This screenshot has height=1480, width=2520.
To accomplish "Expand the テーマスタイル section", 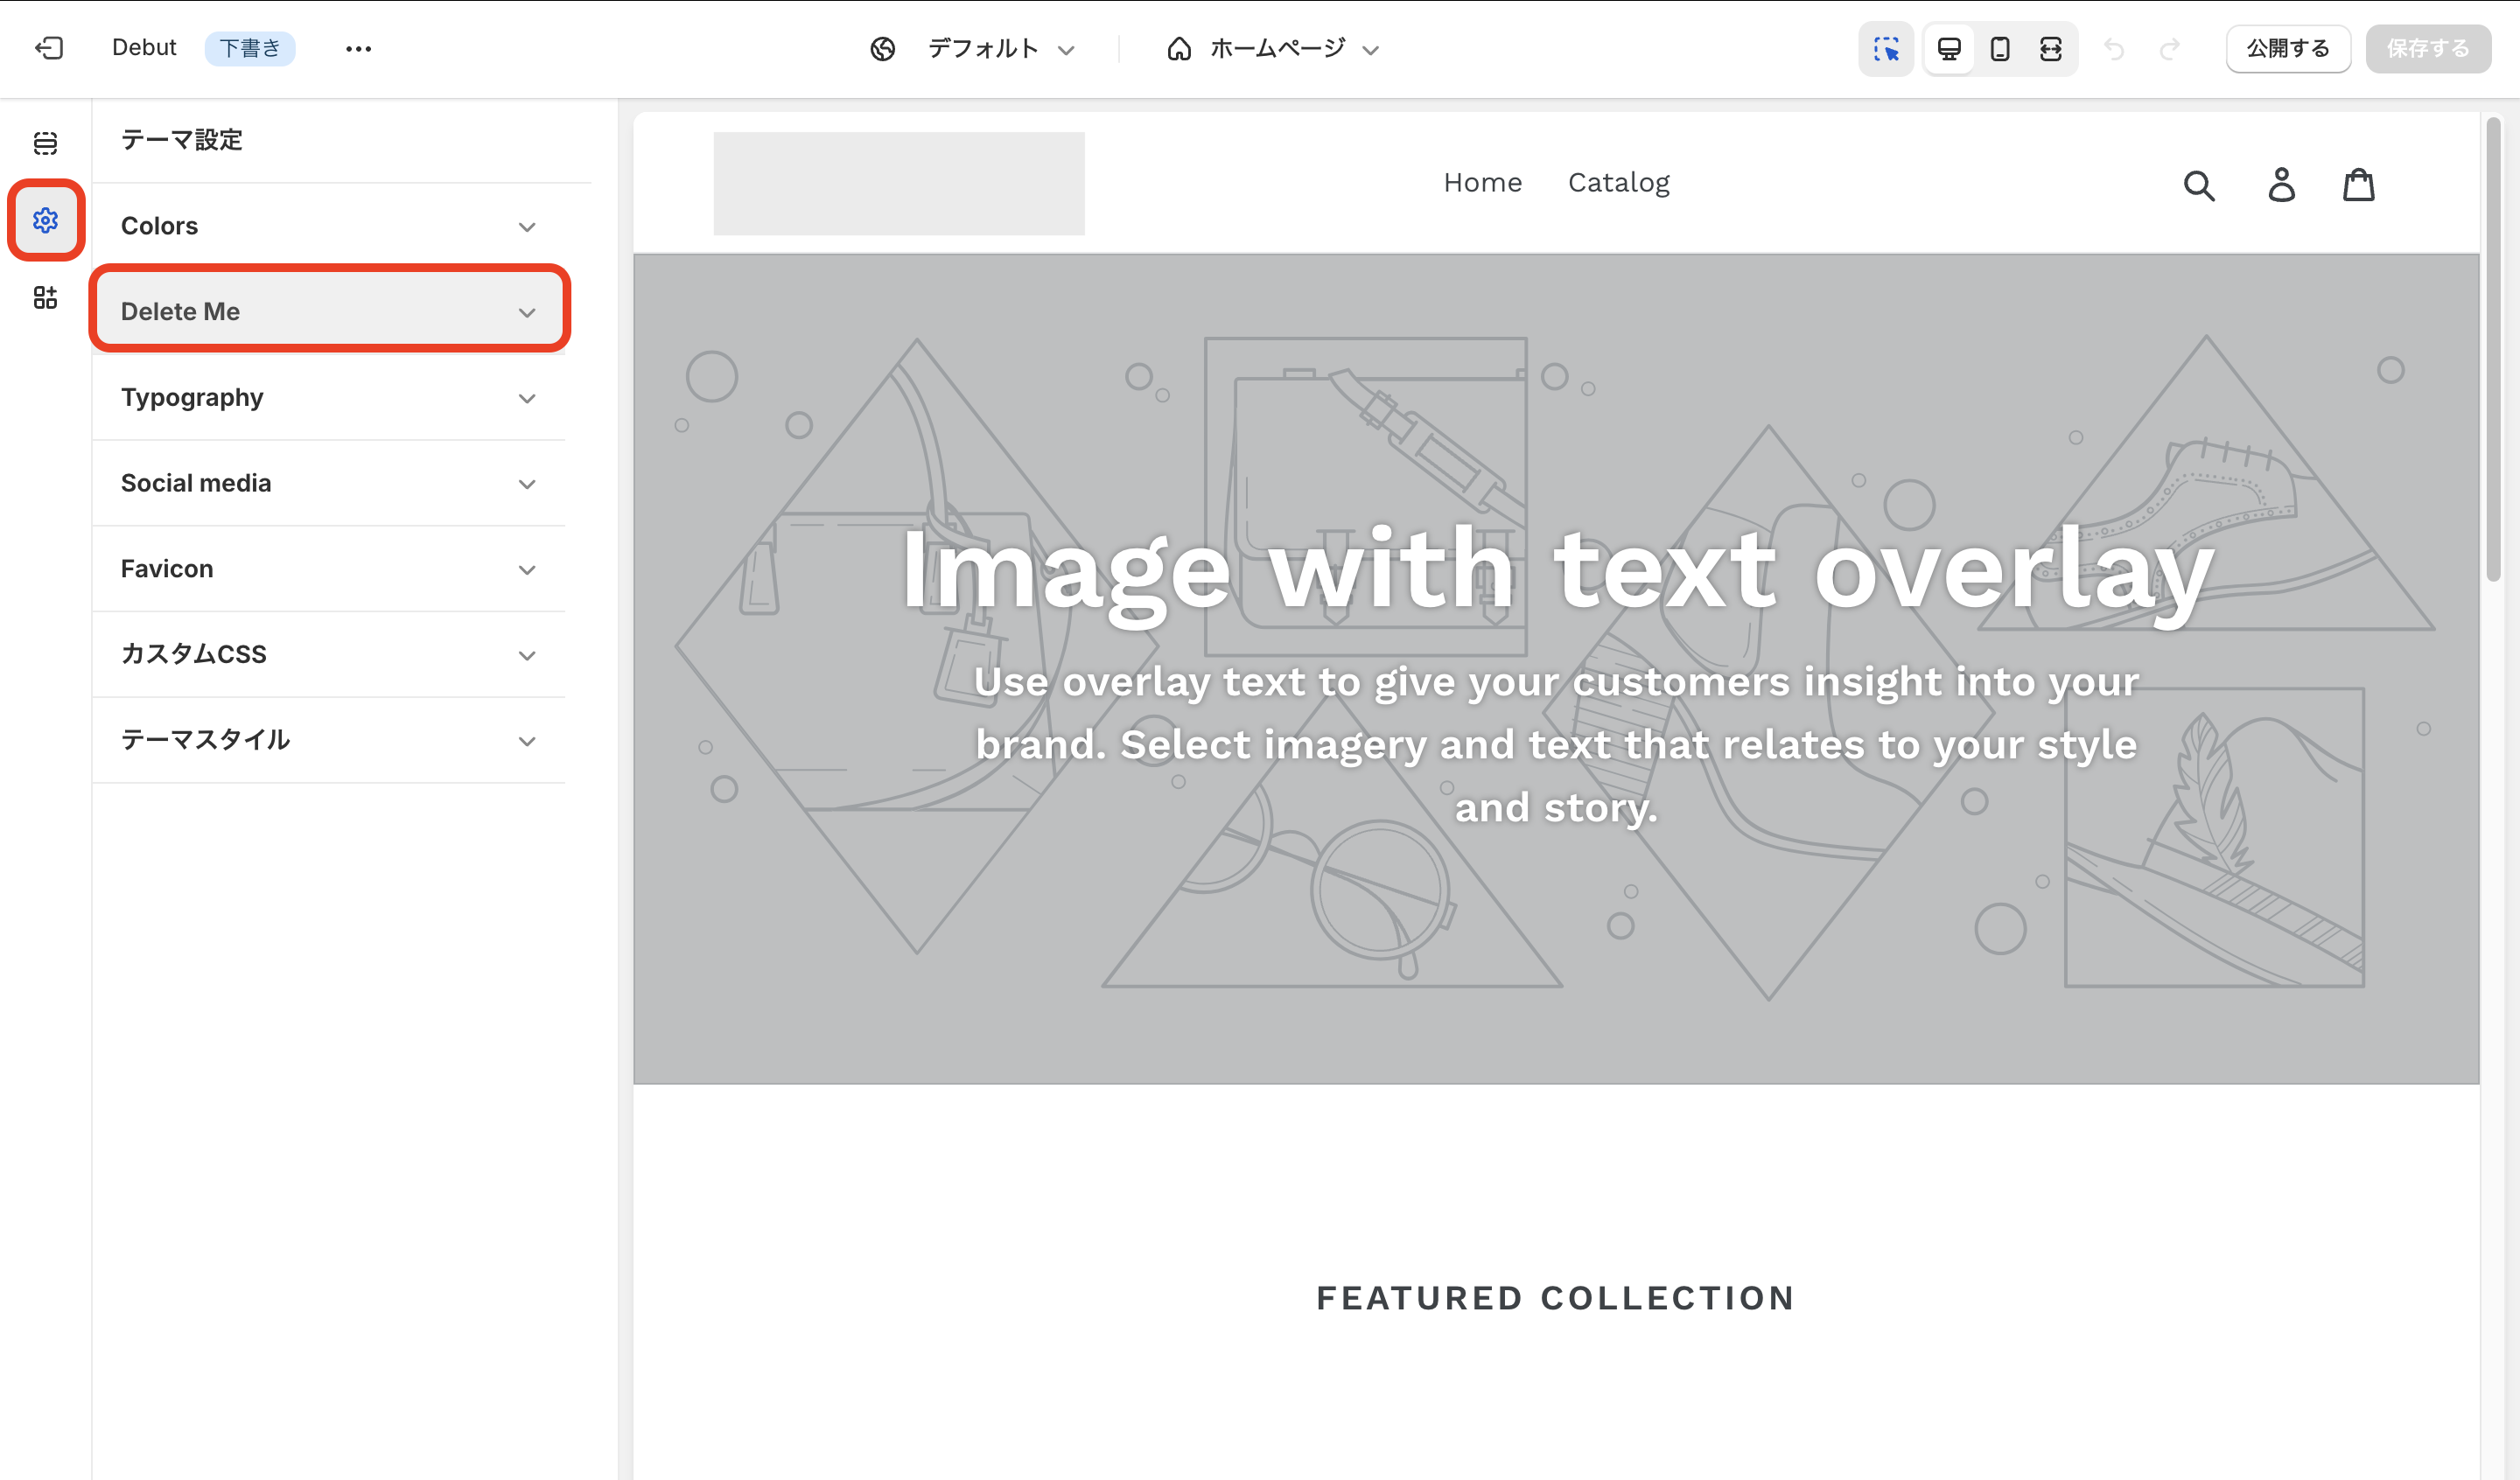I will (x=329, y=740).
